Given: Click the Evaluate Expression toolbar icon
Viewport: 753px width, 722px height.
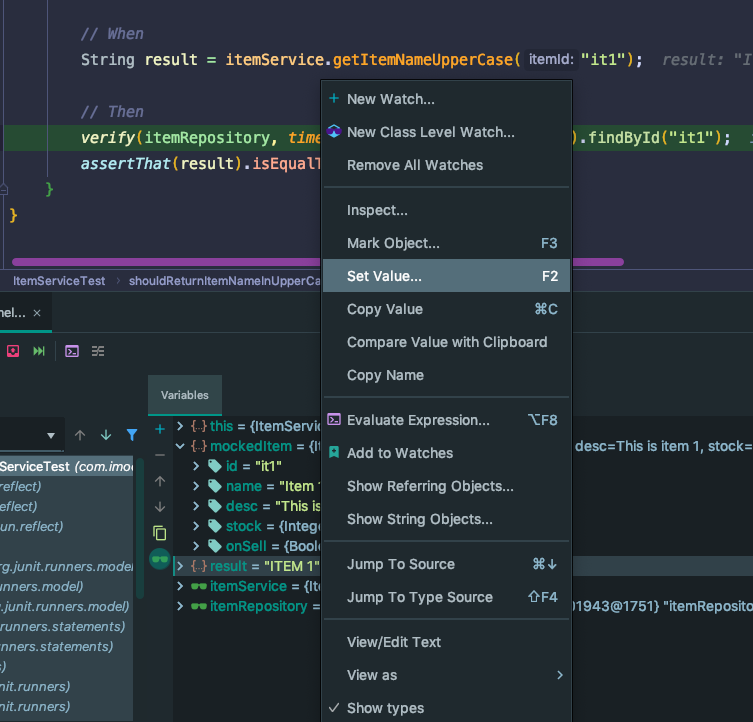Looking at the screenshot, I should [x=72, y=351].
